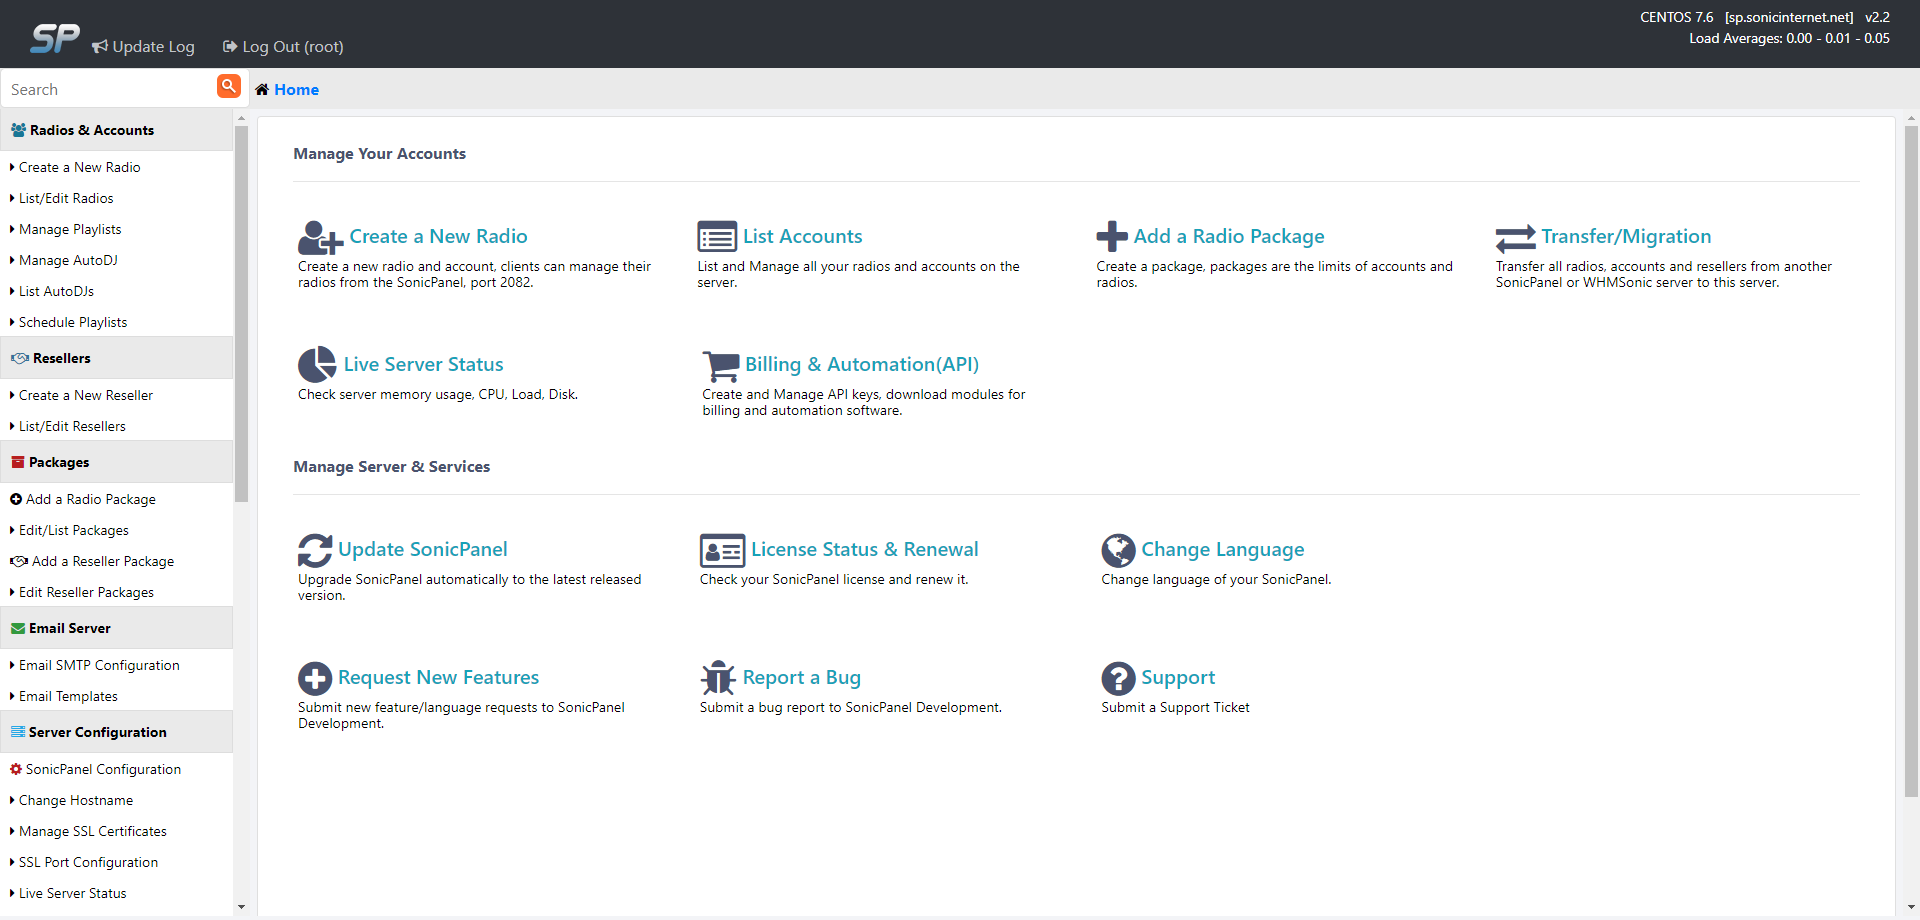Click the Update SonicPanel refresh icon
Screen dimensions: 1920x920
(x=315, y=549)
